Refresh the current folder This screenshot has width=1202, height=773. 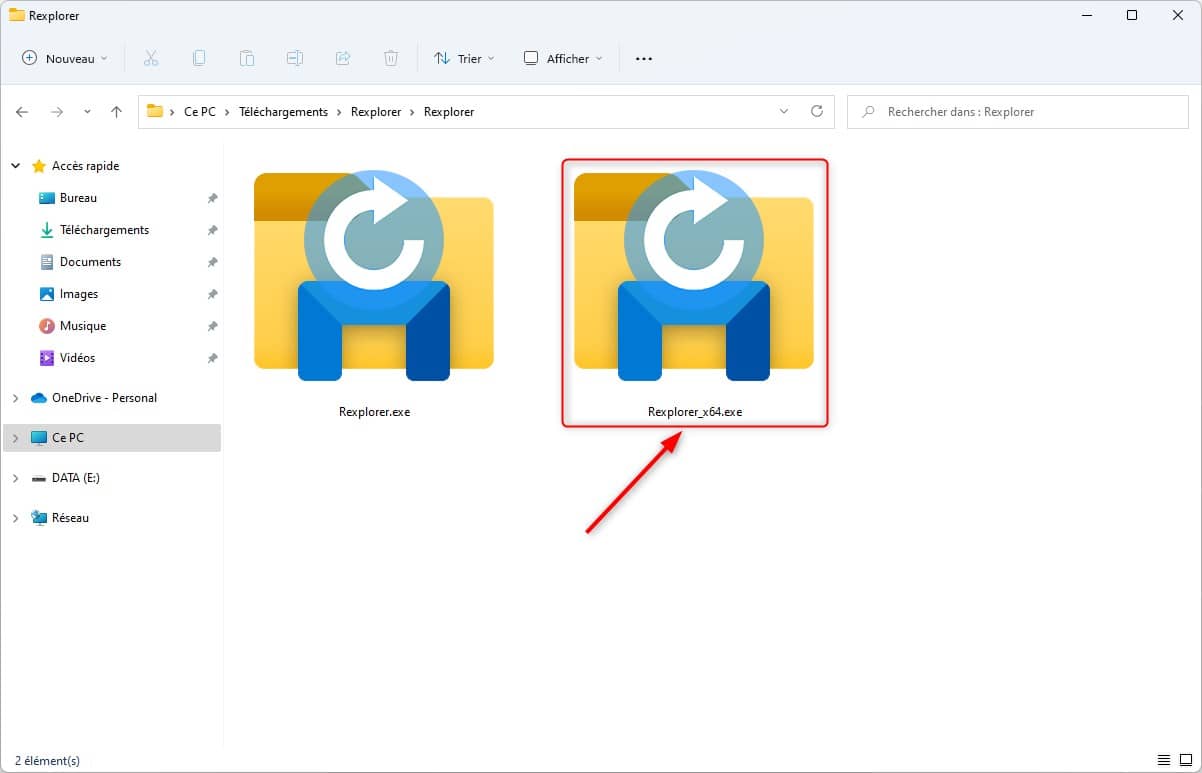(817, 112)
